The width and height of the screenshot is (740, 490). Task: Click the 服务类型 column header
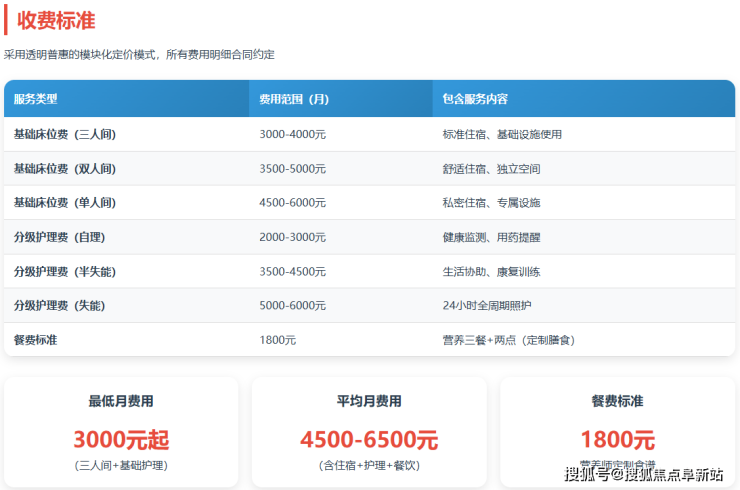pyautogui.click(x=36, y=99)
